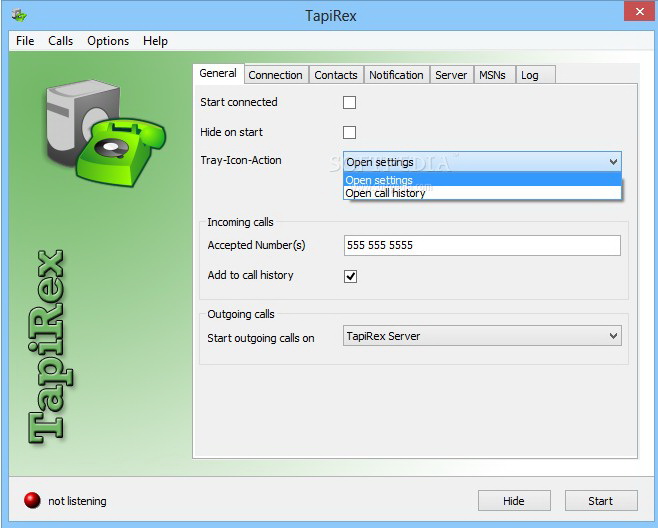Switch to the Connection tab

pyautogui.click(x=275, y=75)
